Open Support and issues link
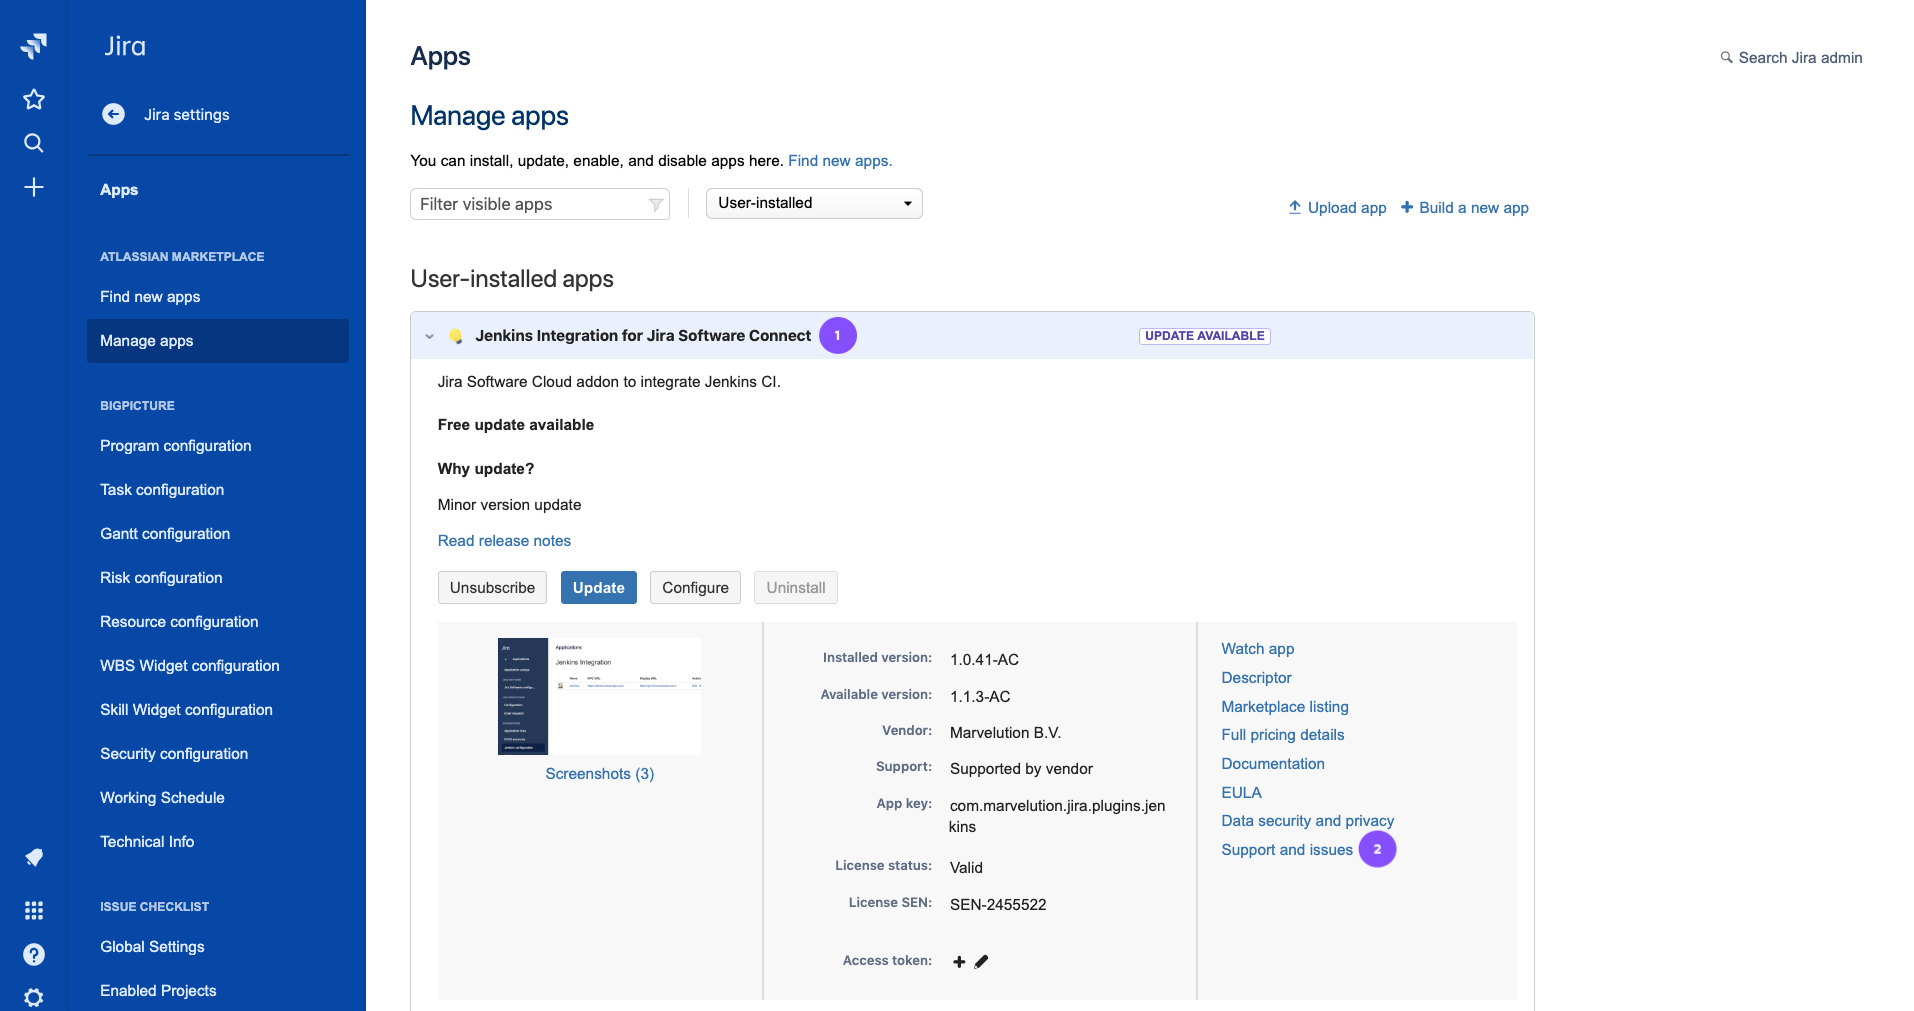1914x1011 pixels. click(1287, 850)
